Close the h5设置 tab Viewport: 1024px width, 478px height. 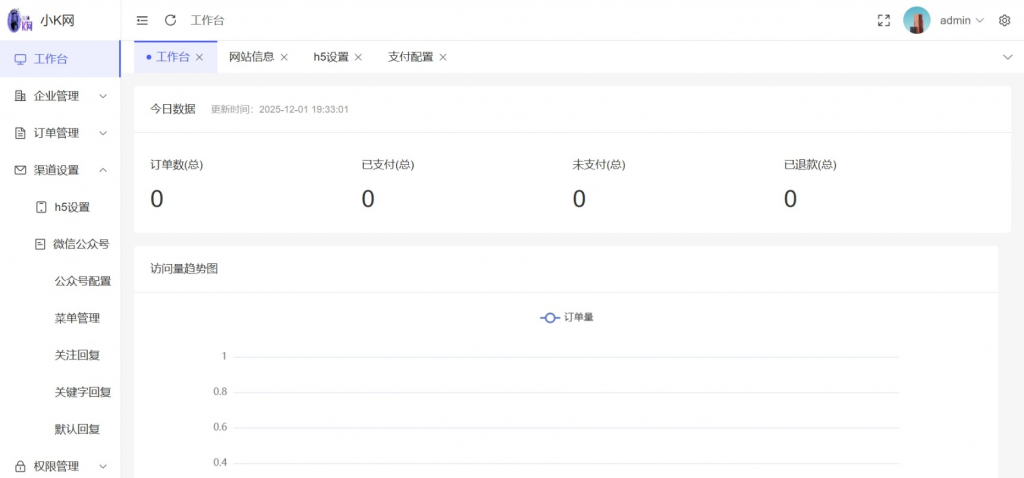358,57
